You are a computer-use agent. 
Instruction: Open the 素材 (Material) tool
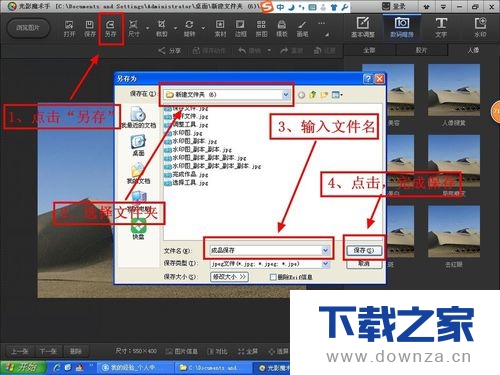coord(220,28)
